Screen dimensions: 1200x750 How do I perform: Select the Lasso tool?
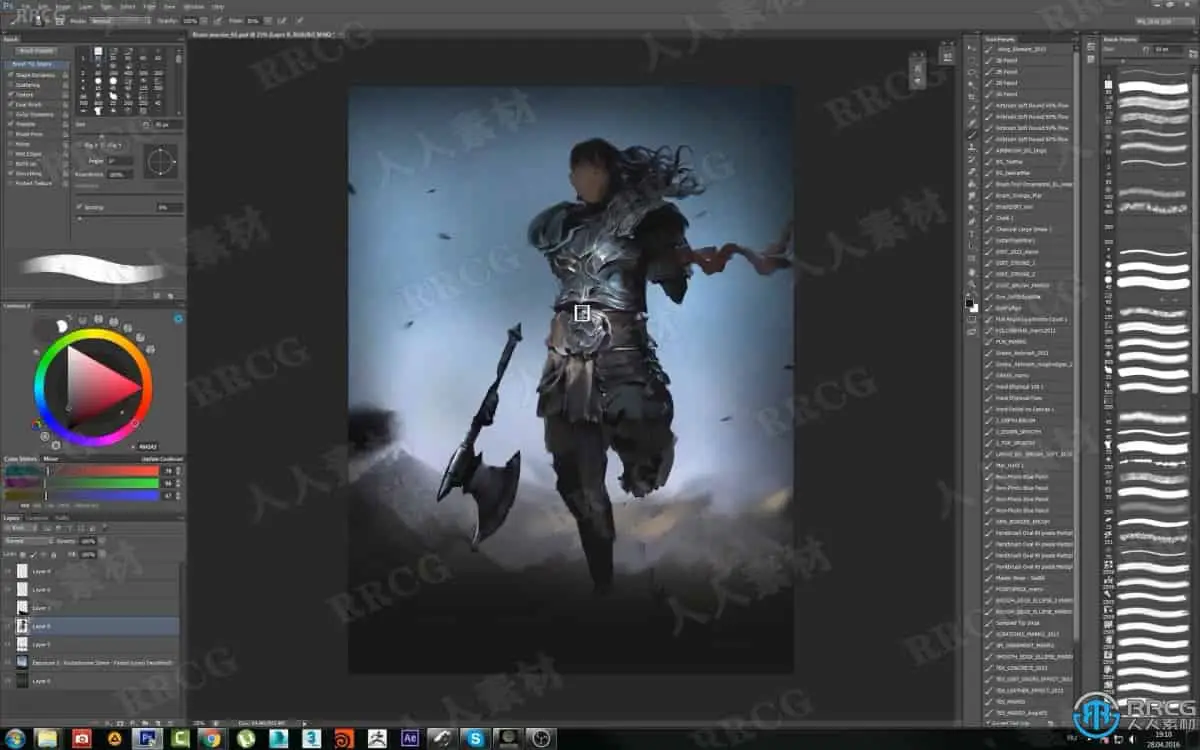click(x=972, y=73)
